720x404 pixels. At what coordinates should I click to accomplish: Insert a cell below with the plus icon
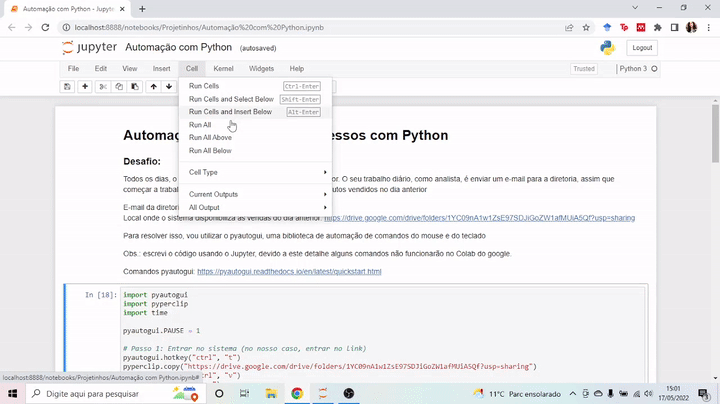(x=85, y=86)
